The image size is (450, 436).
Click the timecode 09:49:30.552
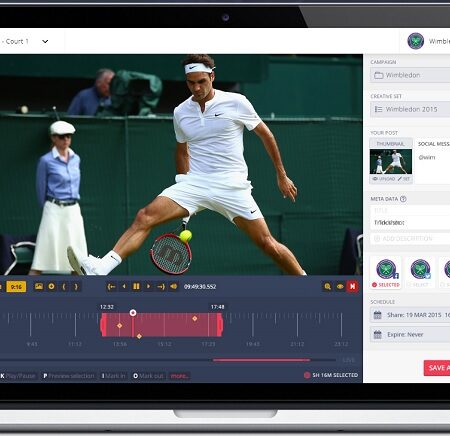pos(200,287)
